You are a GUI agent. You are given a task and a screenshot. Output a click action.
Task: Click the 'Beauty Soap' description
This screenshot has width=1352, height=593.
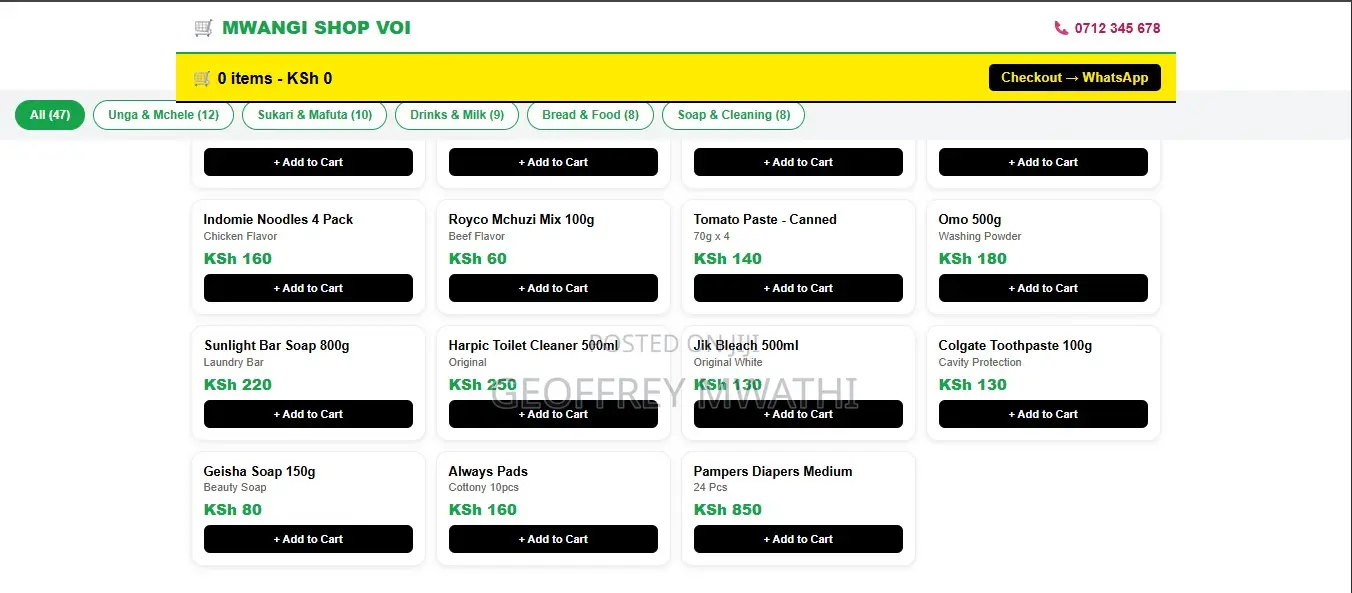tap(235, 488)
